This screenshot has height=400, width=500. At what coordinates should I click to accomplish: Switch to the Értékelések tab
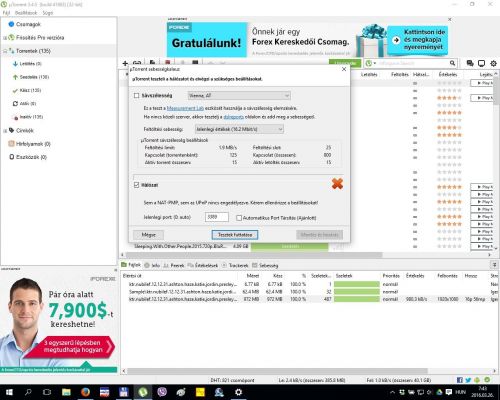pos(203,265)
